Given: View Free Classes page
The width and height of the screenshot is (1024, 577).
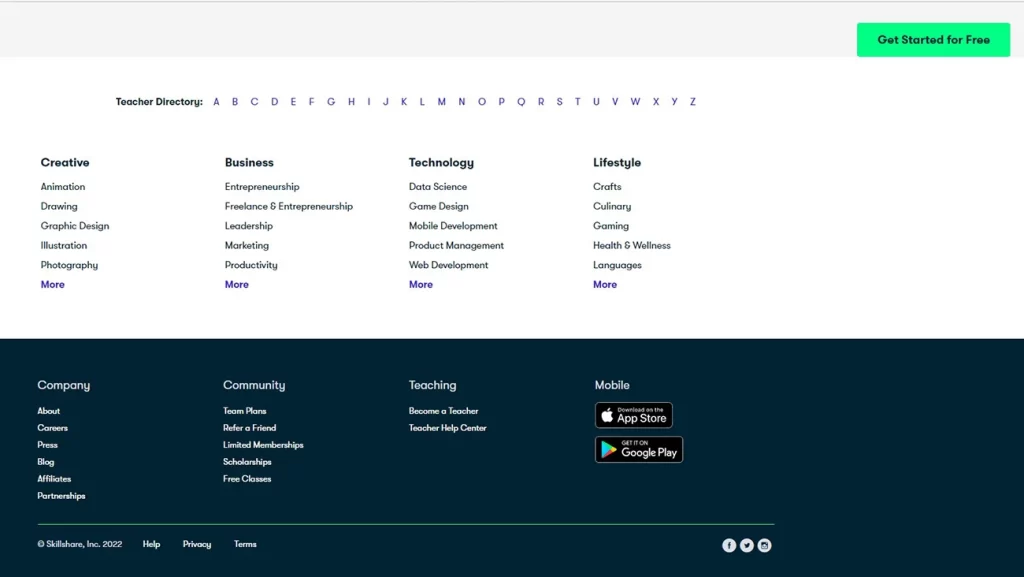Looking at the screenshot, I should pyautogui.click(x=247, y=479).
